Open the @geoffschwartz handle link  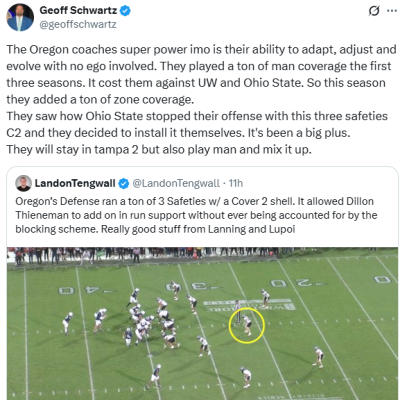click(78, 25)
